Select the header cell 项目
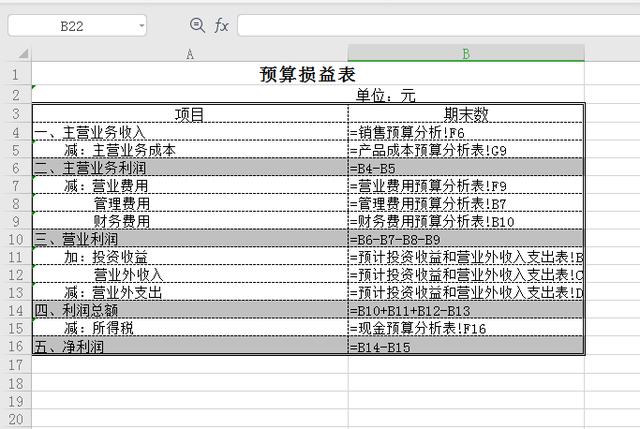 [190, 114]
